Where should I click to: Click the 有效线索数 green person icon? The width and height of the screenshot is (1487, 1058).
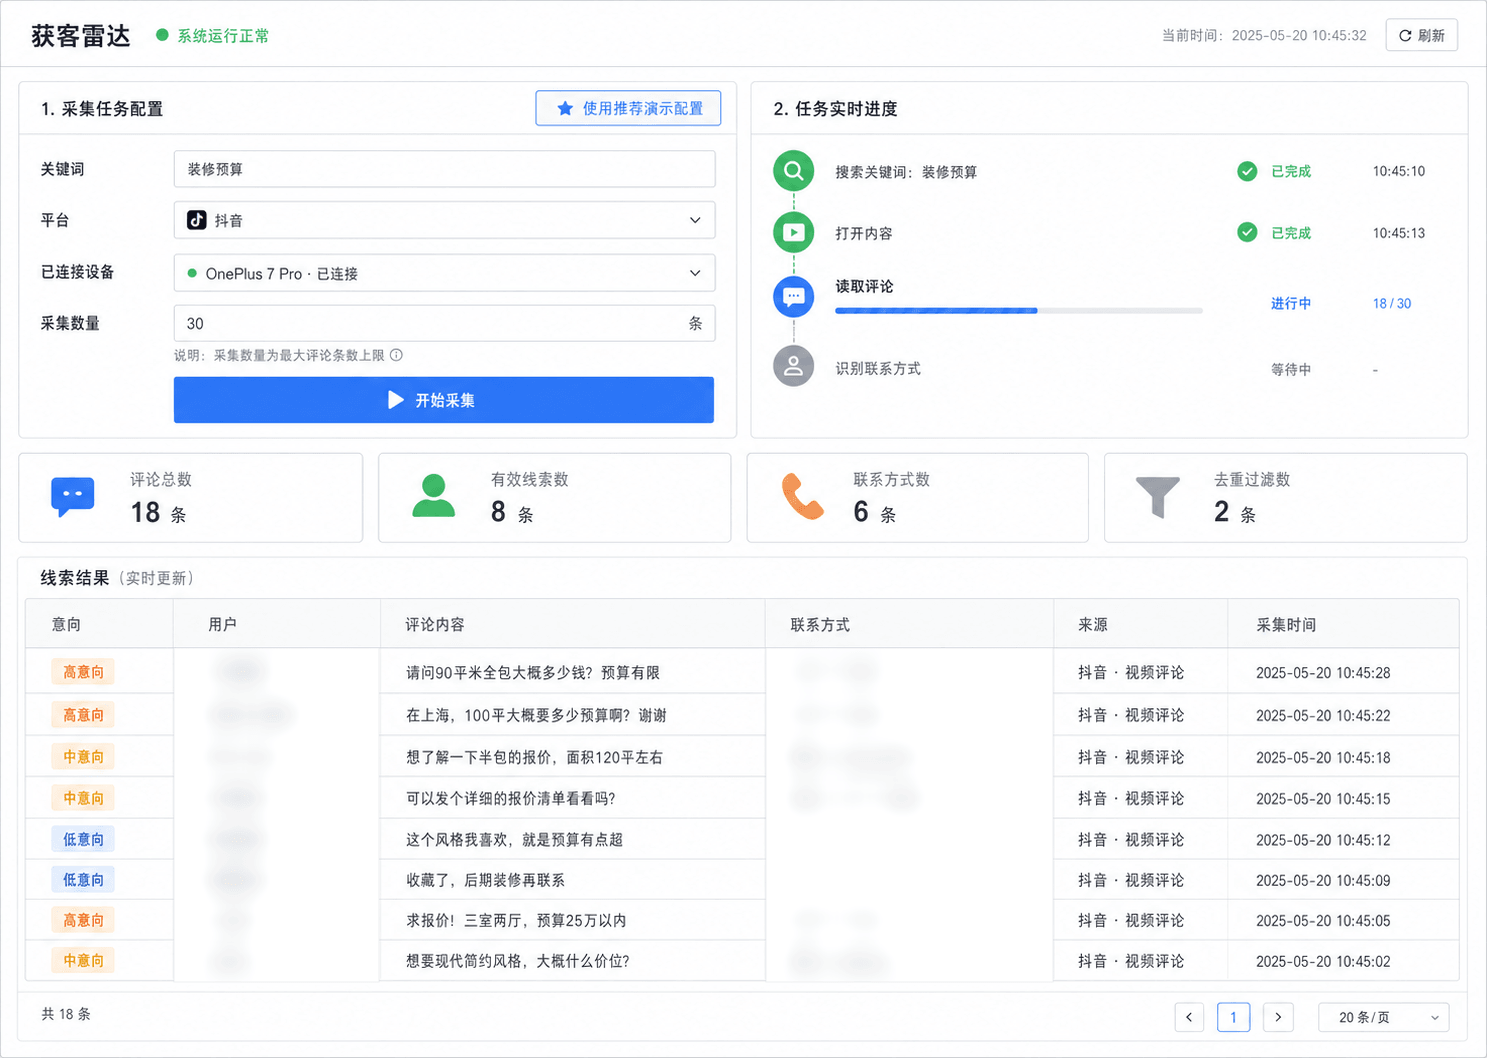434,496
